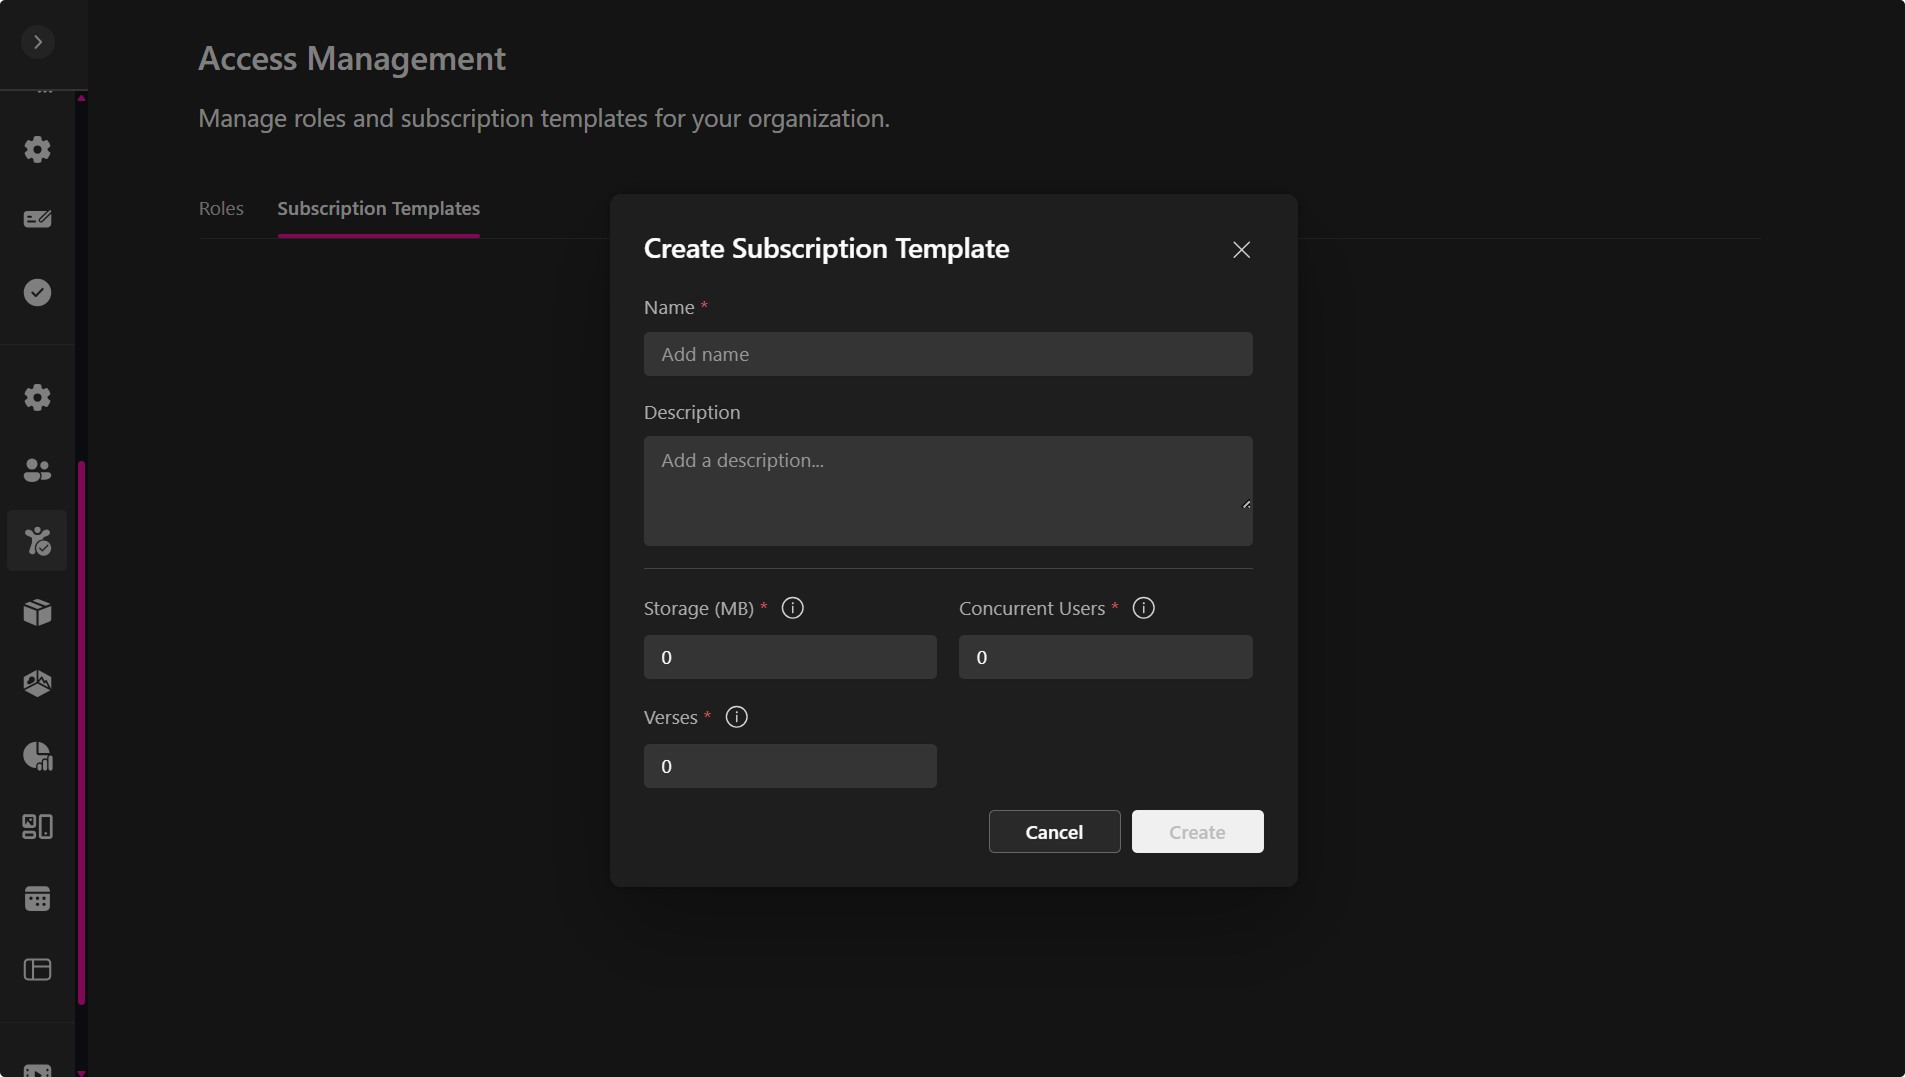Click the devices layout icon in sidebar
Image resolution: width=1905 pixels, height=1077 pixels.
[x=38, y=827]
